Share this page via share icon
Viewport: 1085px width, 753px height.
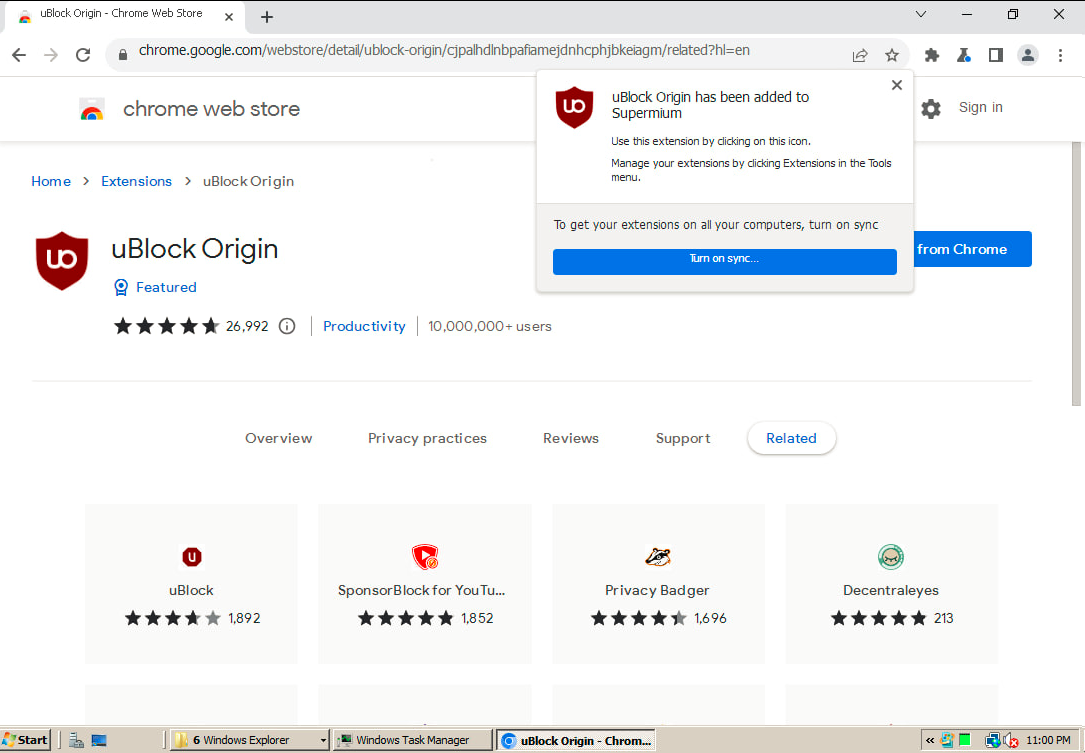click(859, 55)
